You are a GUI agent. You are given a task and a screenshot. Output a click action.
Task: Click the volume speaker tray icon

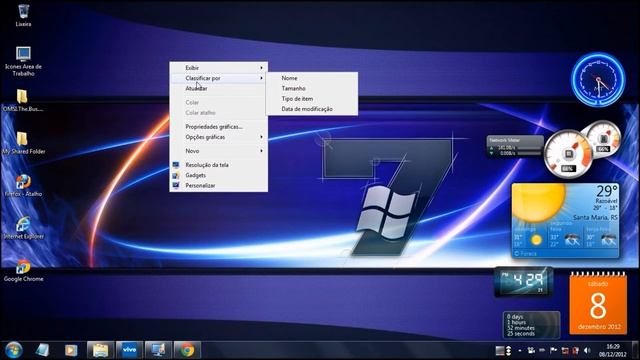[587, 350]
